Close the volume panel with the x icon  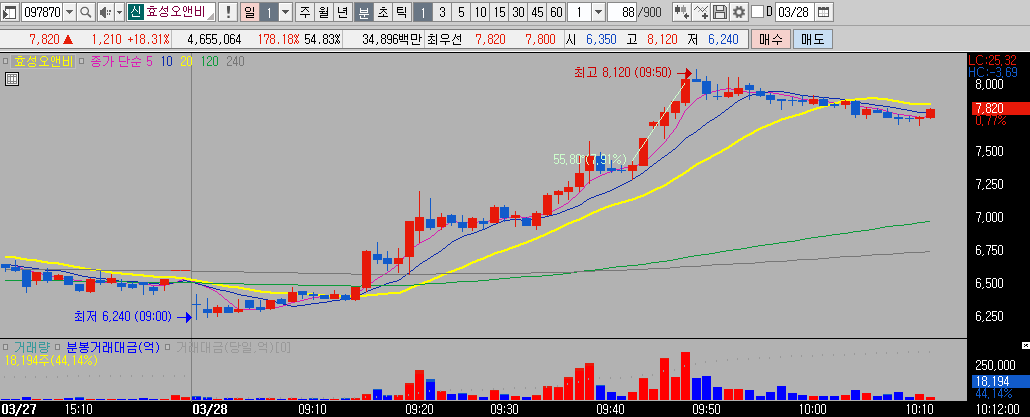(x=1025, y=345)
